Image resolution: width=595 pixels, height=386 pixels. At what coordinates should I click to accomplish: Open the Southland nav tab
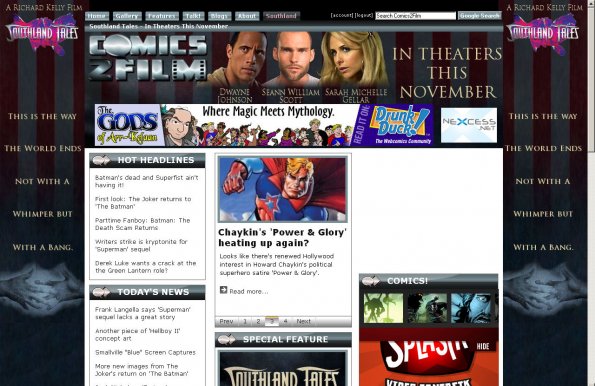coord(281,16)
